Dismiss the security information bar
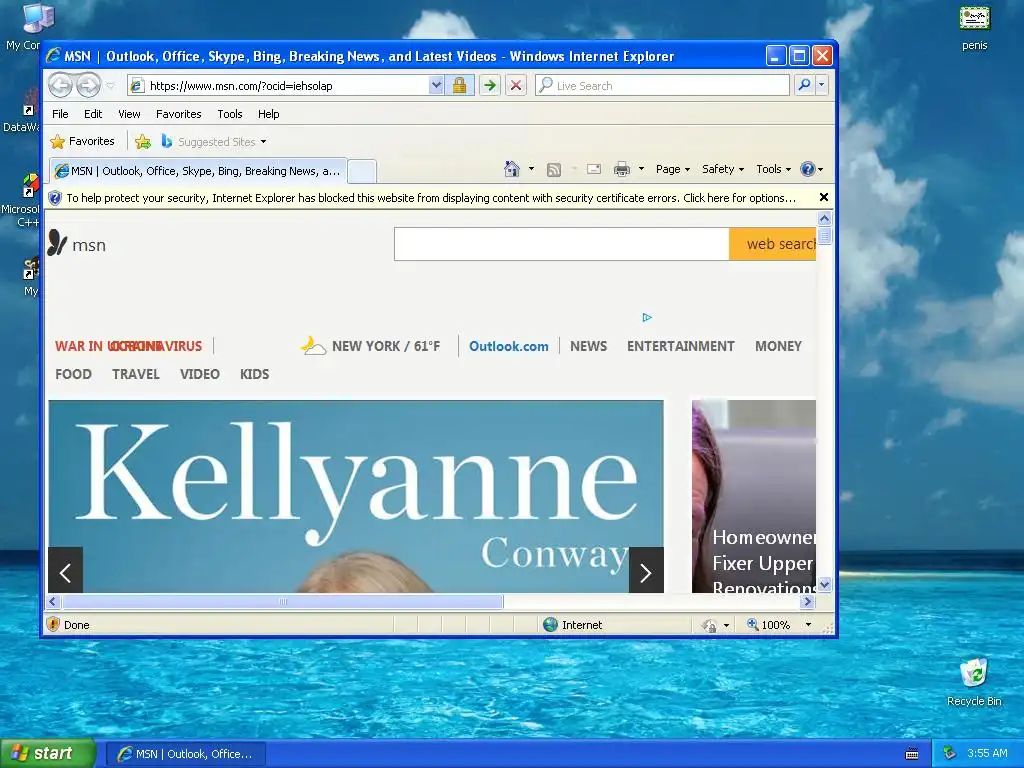 coord(824,197)
